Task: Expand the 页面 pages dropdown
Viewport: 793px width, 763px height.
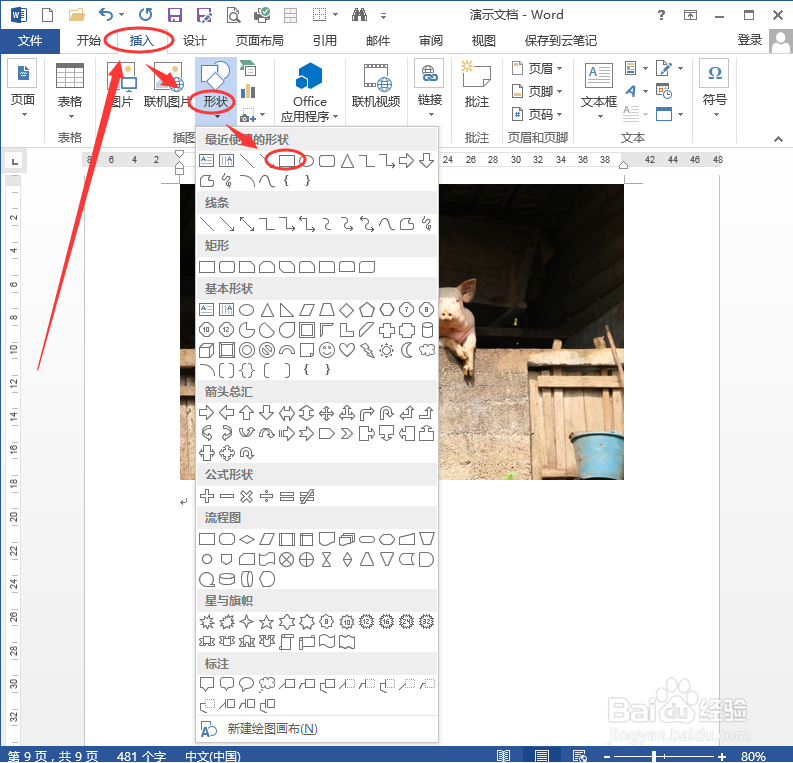Action: coord(23,88)
